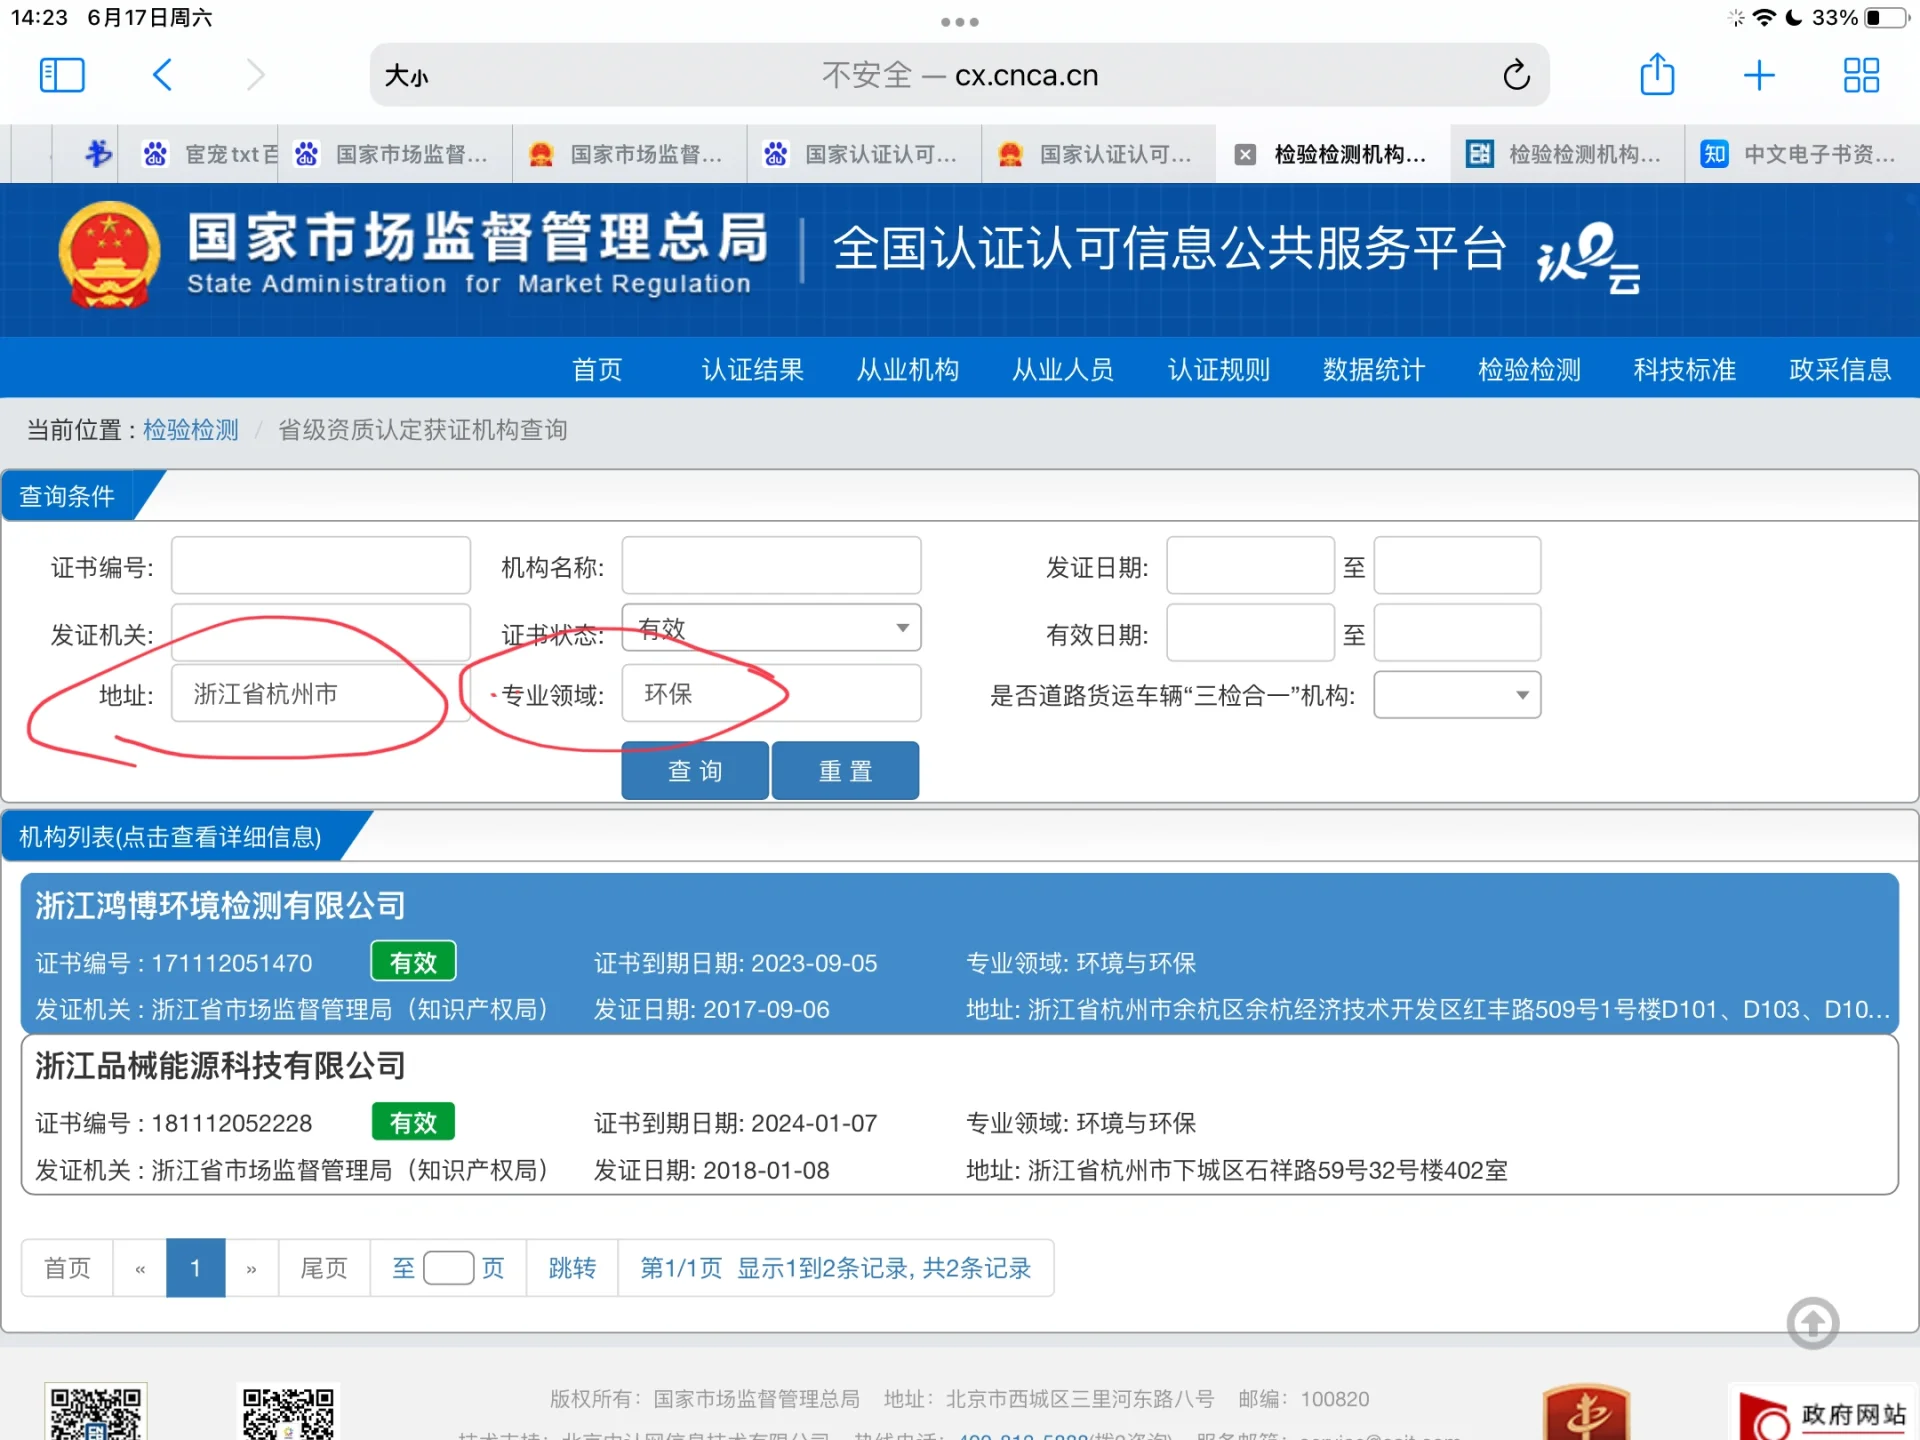Open the 认证结果 menu item

click(752, 369)
